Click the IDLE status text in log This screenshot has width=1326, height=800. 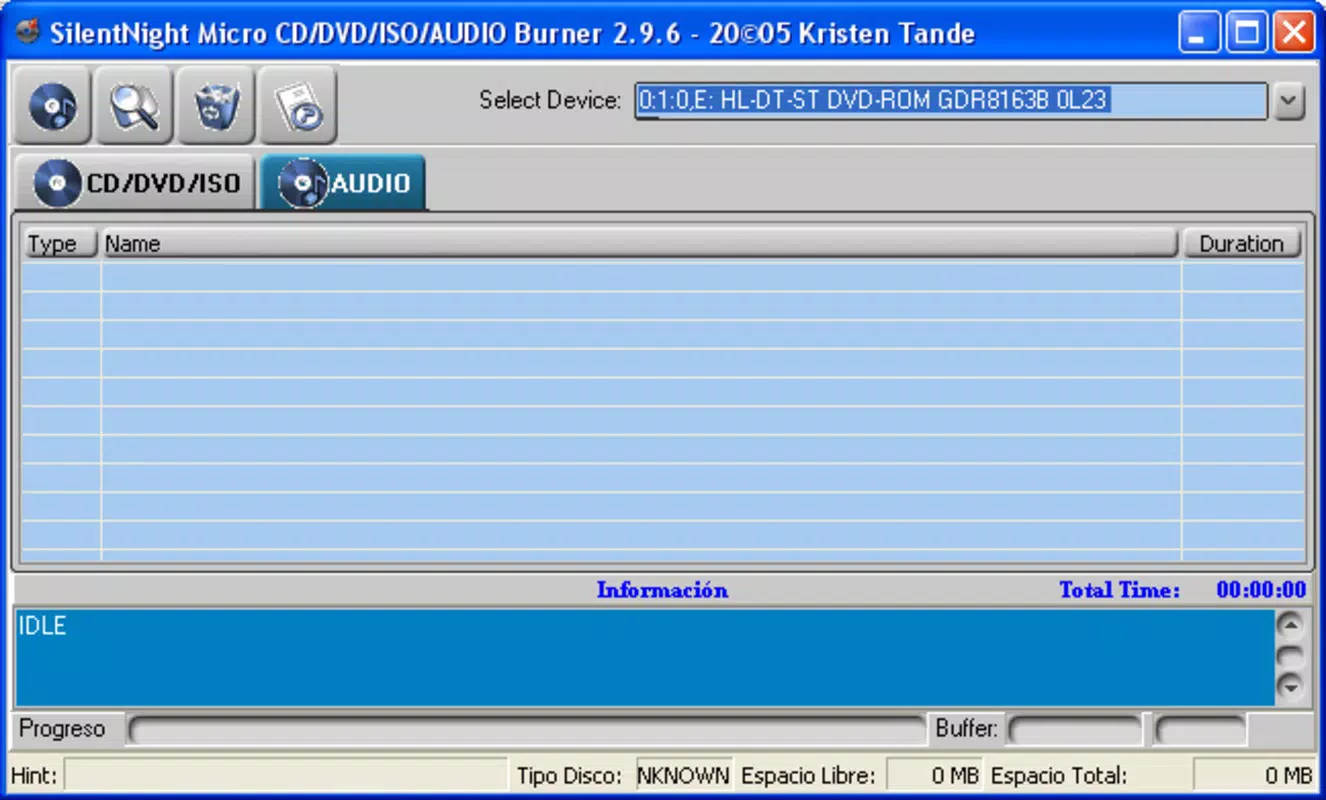click(42, 627)
